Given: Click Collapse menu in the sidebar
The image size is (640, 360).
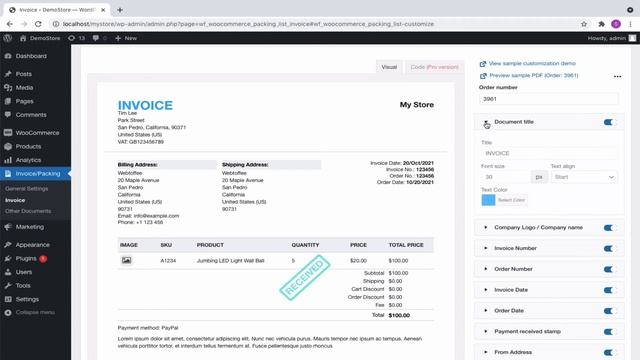Looking at the screenshot, I should point(36,312).
